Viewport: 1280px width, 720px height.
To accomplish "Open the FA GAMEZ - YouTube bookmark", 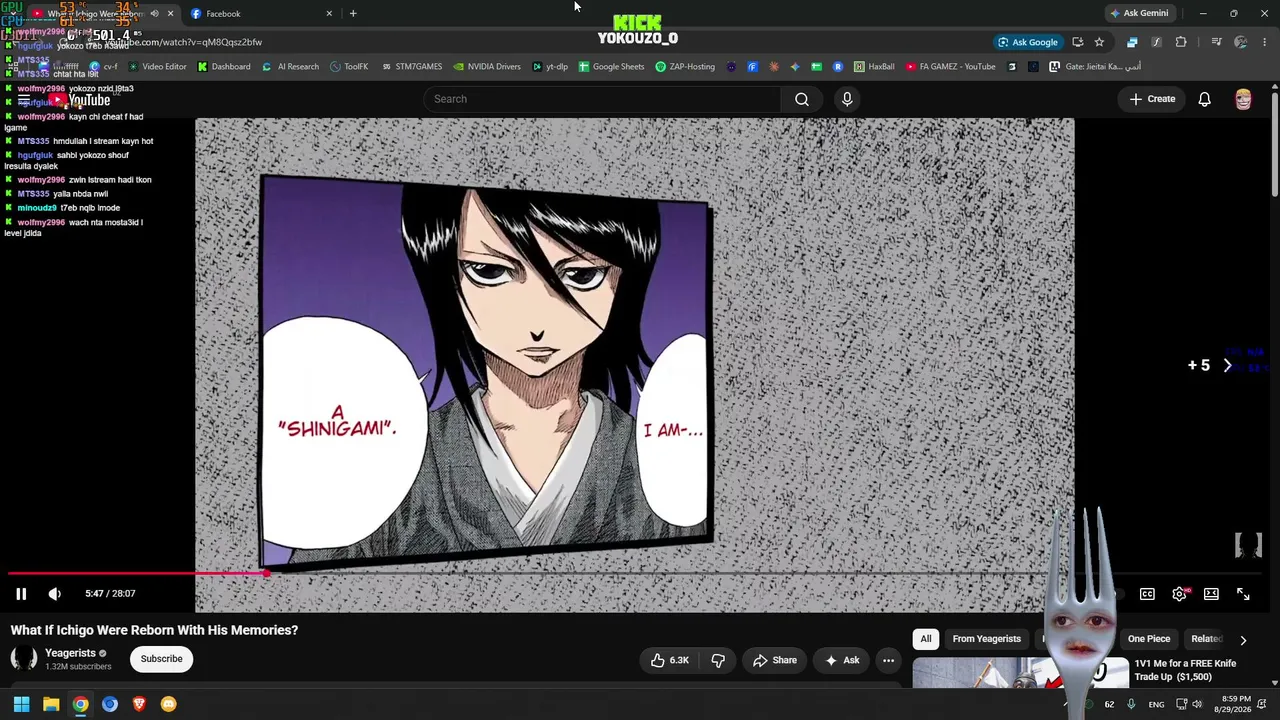I will 950,67.
